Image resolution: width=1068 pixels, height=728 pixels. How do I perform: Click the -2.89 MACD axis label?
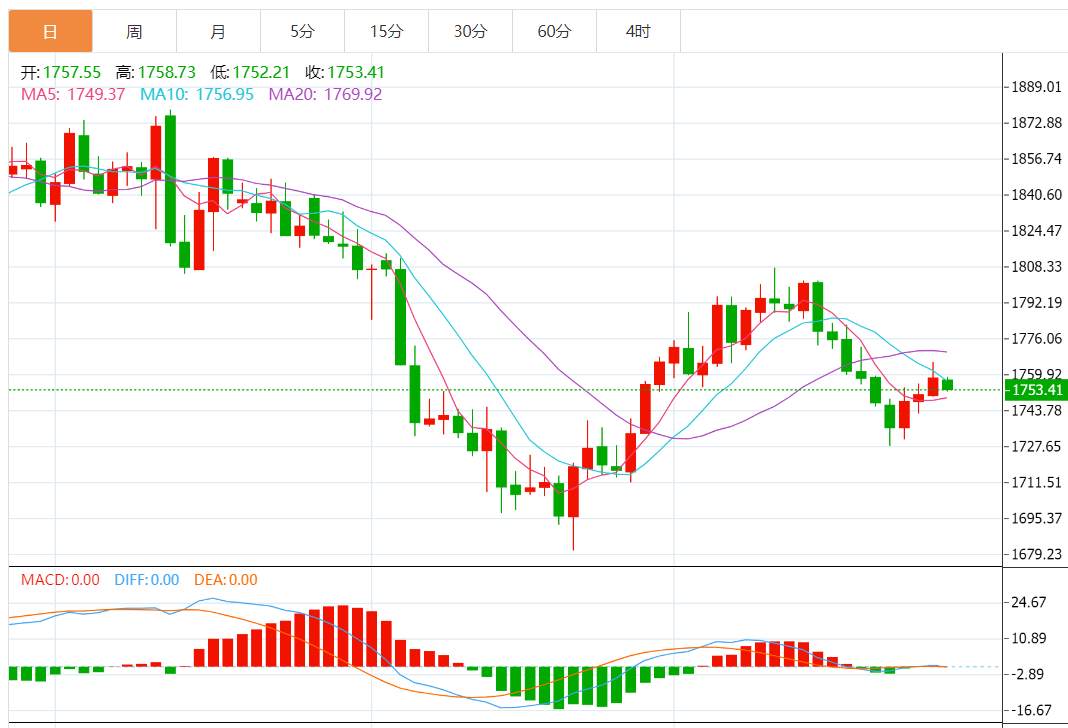(1028, 674)
